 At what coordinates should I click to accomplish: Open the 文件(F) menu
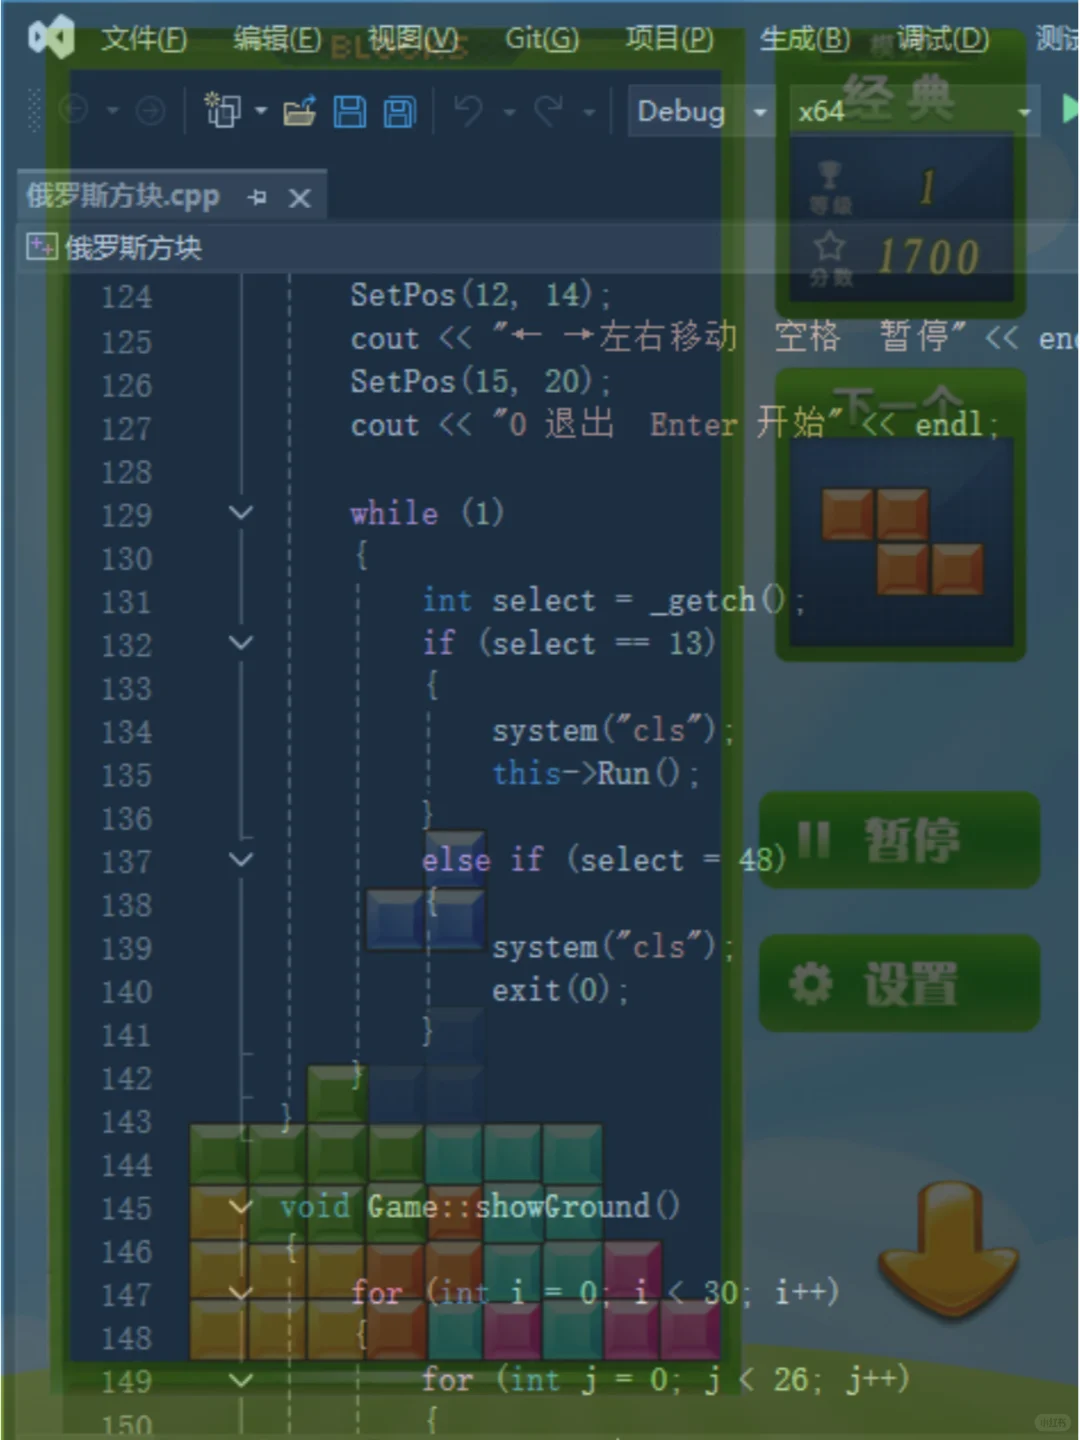pyautogui.click(x=144, y=39)
